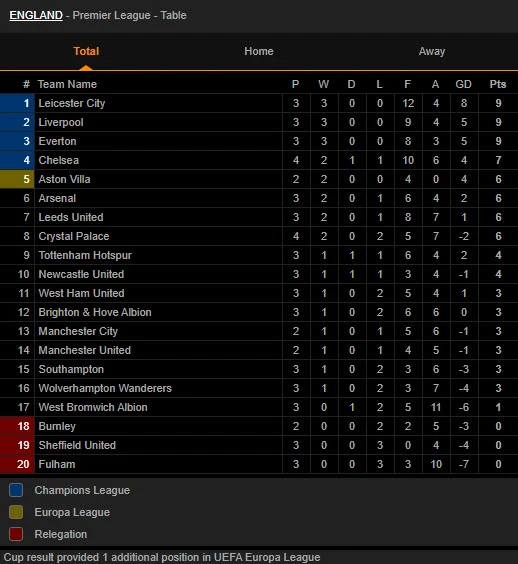The width and height of the screenshot is (518, 564).
Task: Select the Total table tab
Action: pyautogui.click(x=86, y=51)
